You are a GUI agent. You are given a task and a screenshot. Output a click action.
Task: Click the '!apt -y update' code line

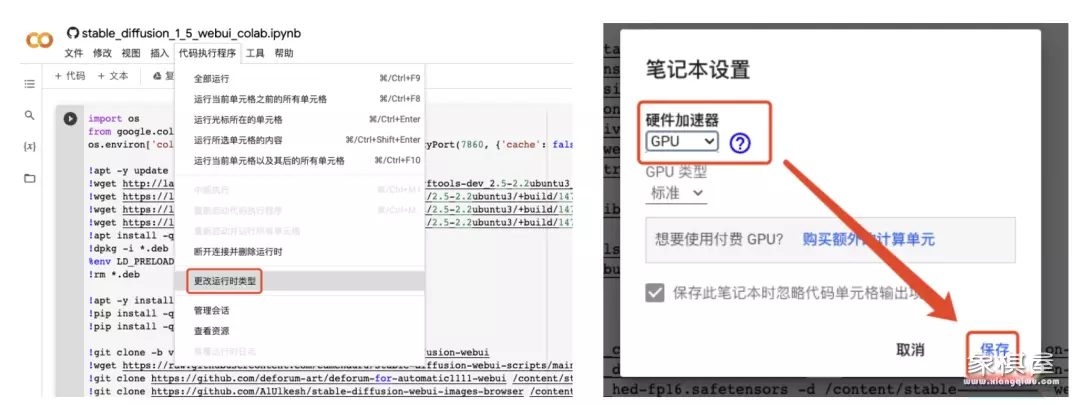[128, 171]
